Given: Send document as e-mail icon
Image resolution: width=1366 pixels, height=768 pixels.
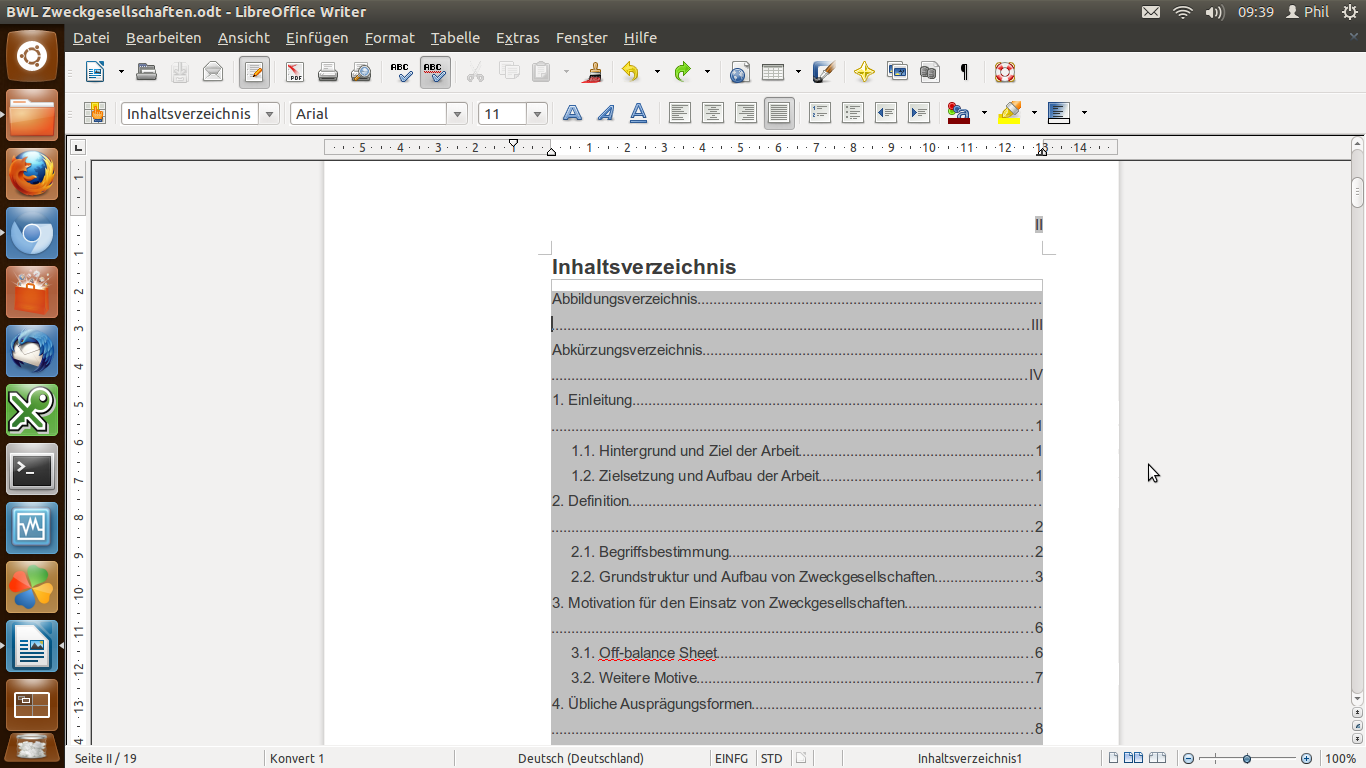Looking at the screenshot, I should tap(213, 72).
